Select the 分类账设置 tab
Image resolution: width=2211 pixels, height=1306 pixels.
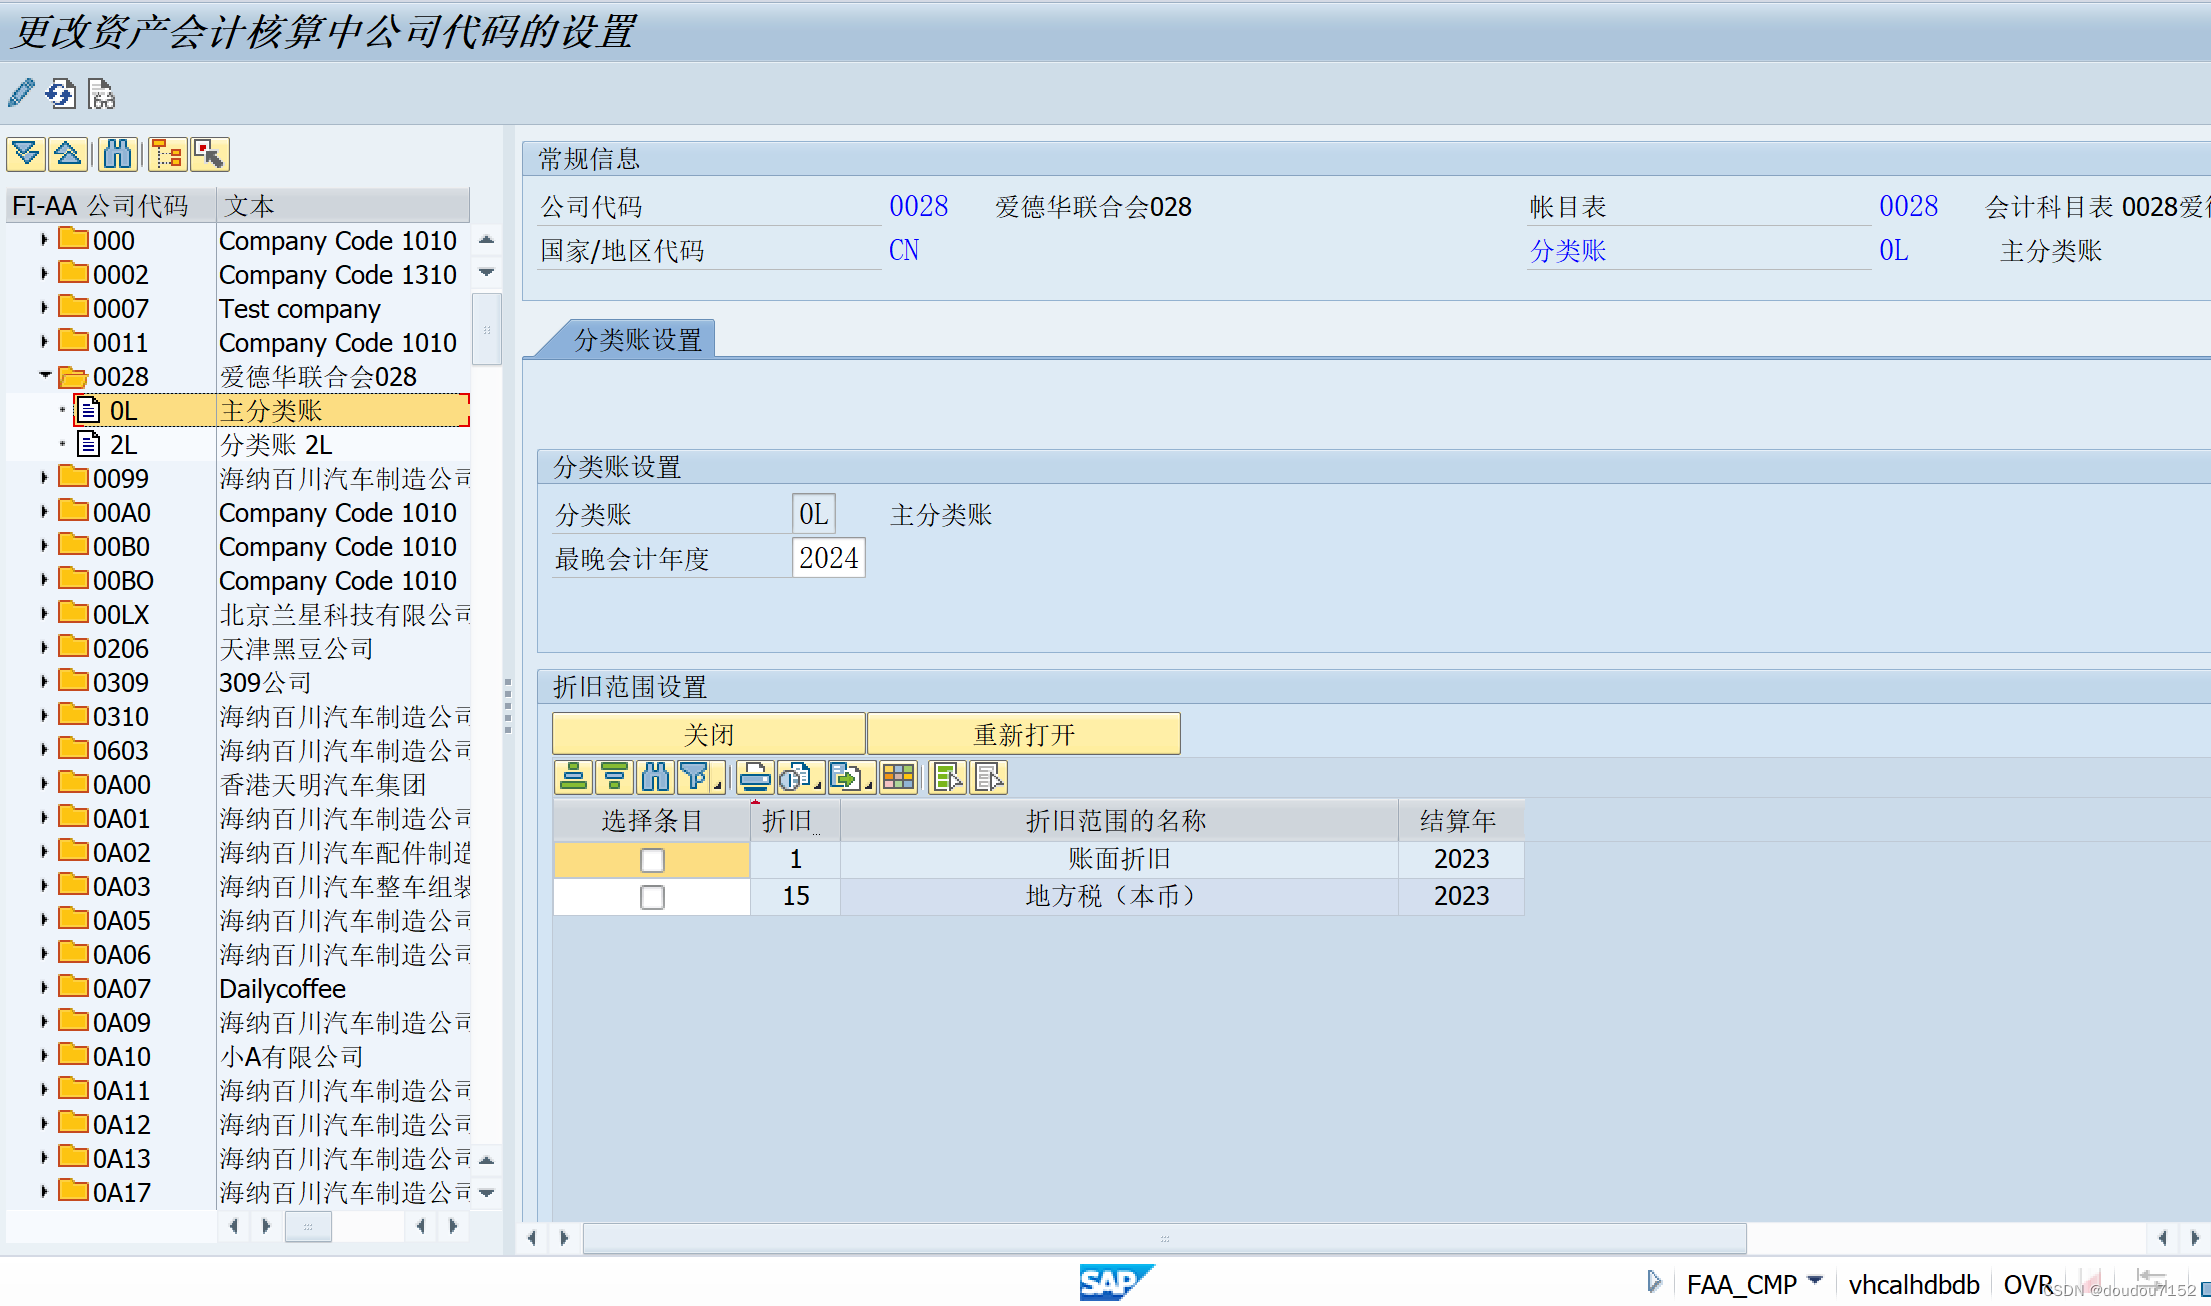click(637, 340)
